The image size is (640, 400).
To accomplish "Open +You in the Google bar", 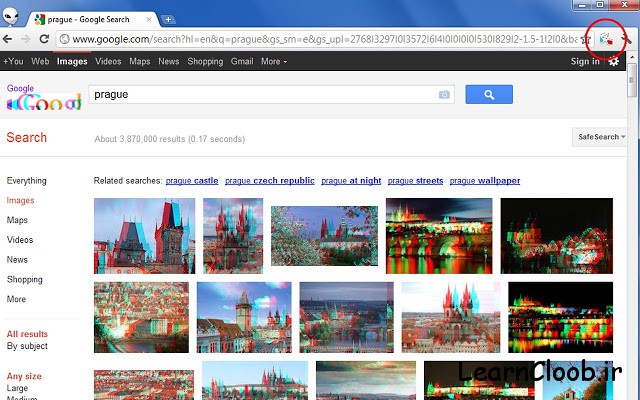I will click(x=13, y=61).
